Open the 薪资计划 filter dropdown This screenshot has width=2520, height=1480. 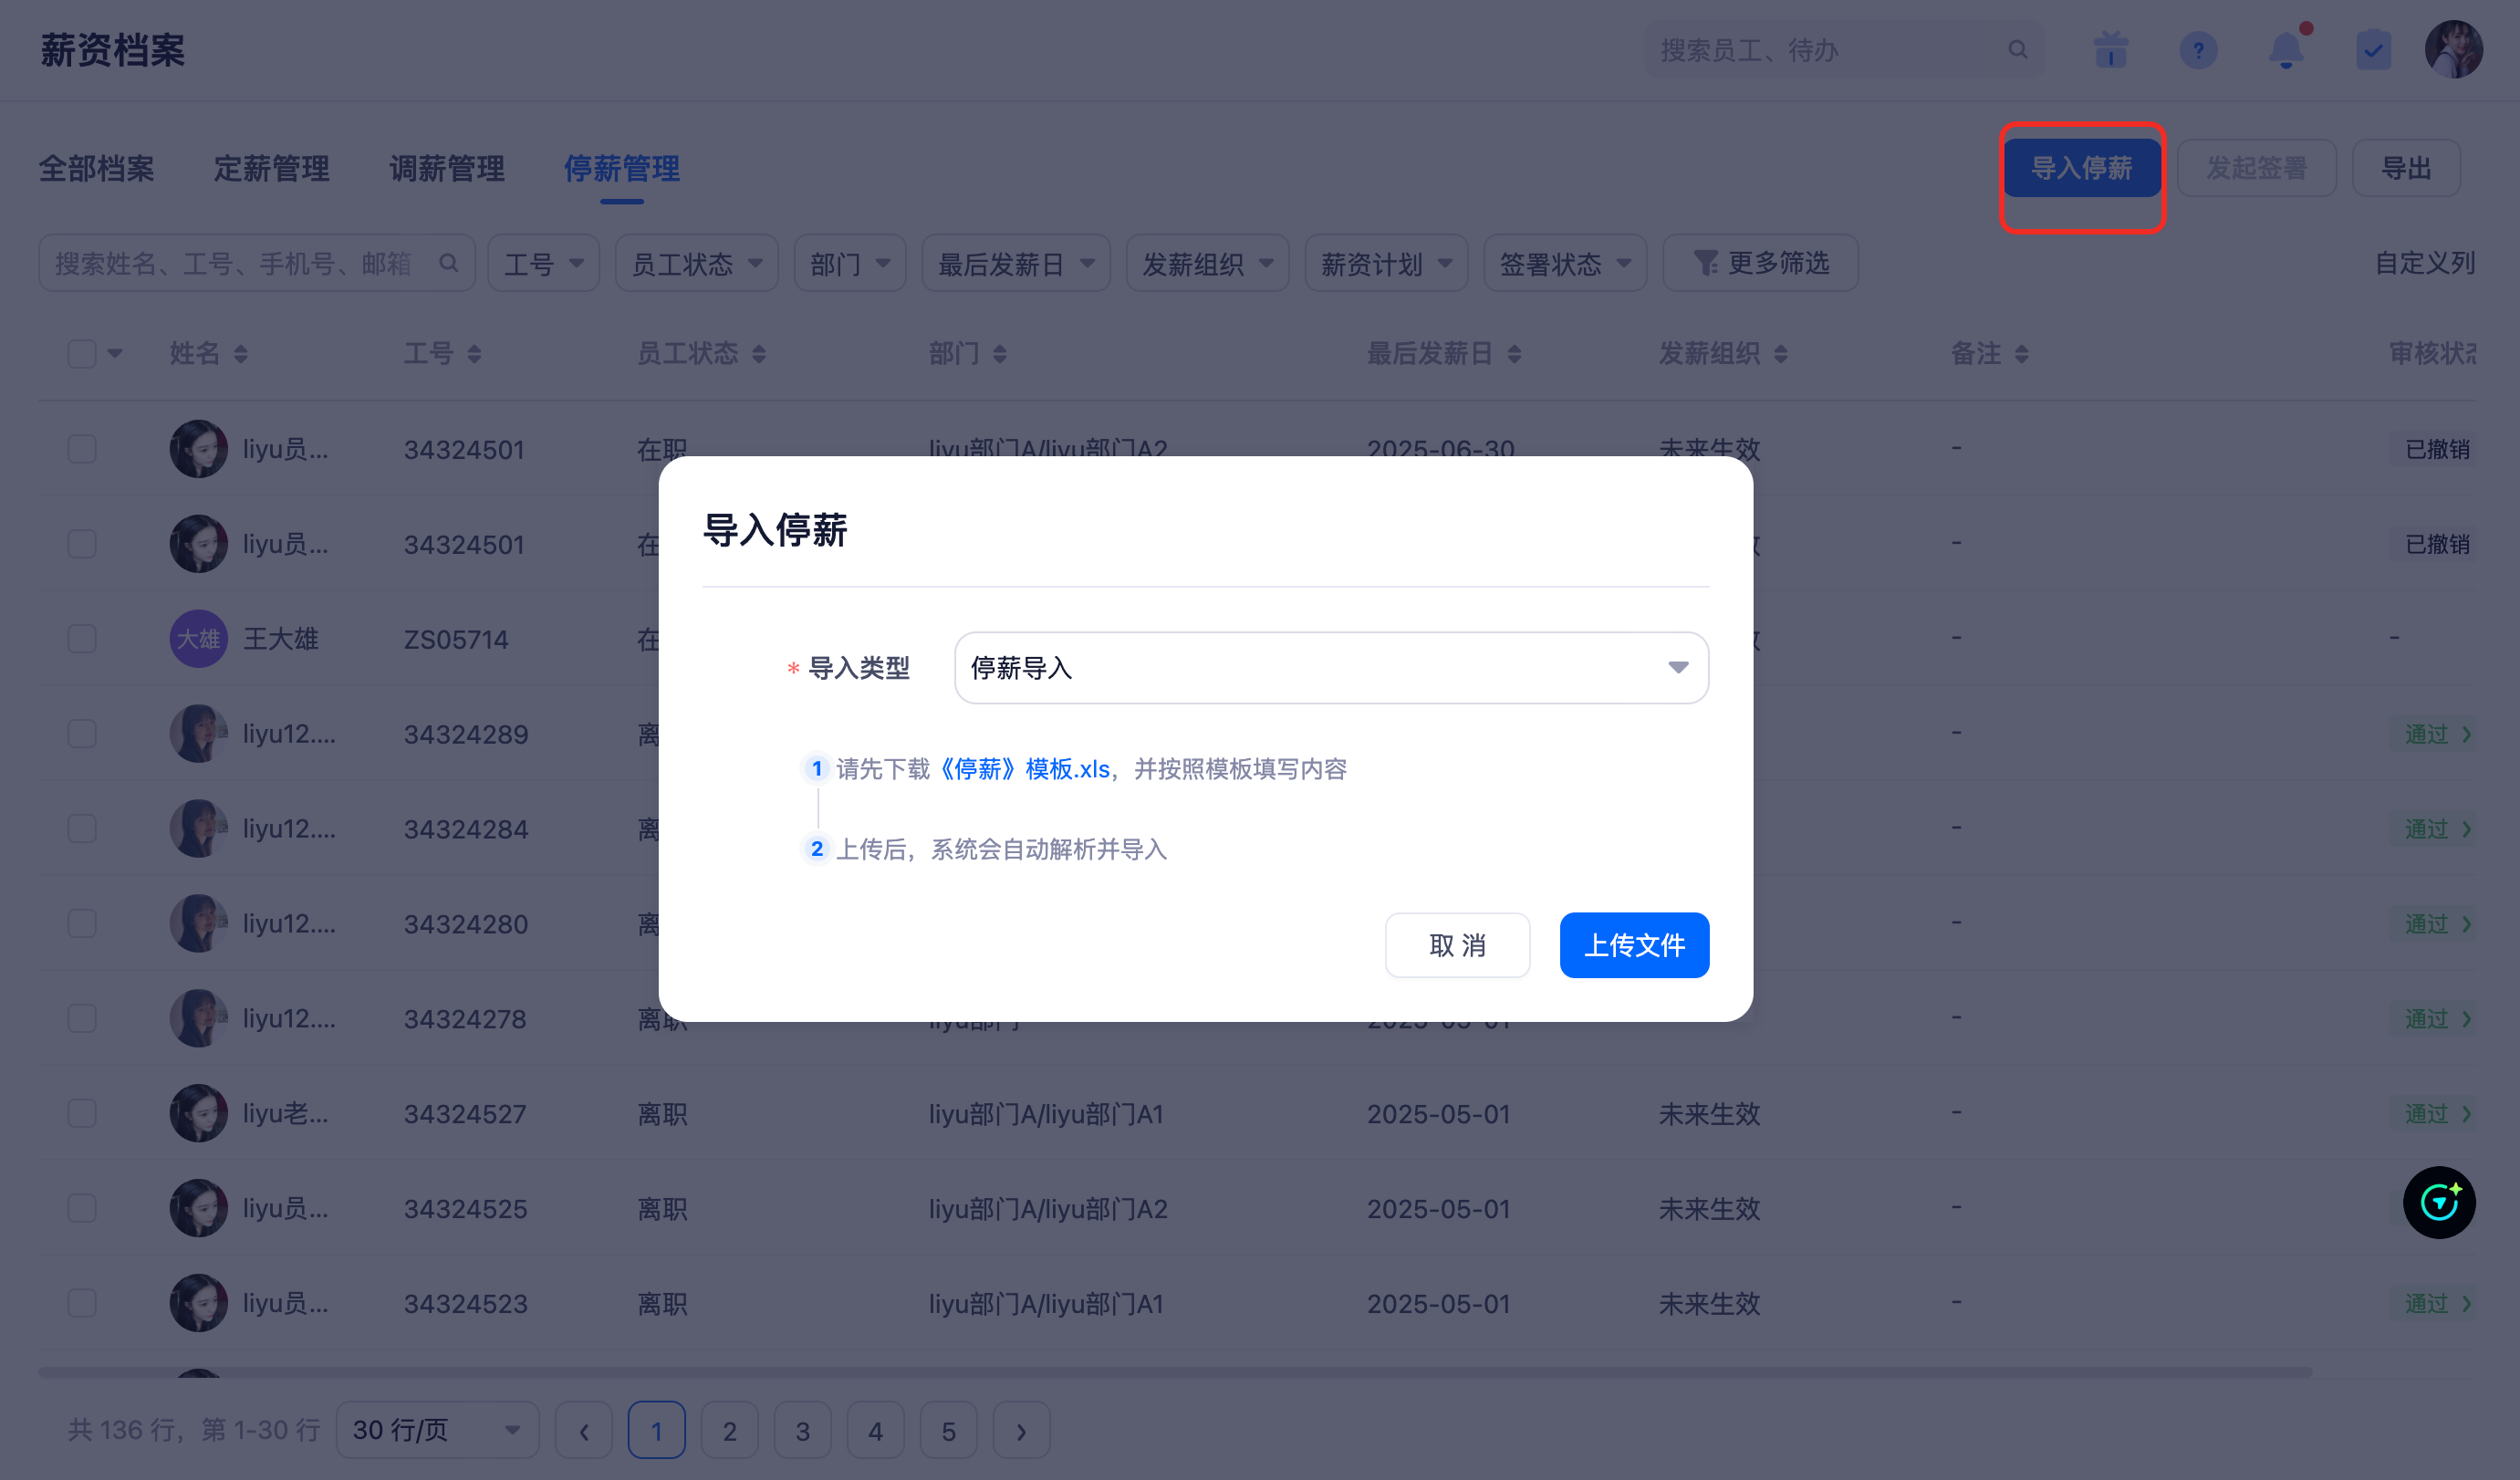click(1386, 263)
